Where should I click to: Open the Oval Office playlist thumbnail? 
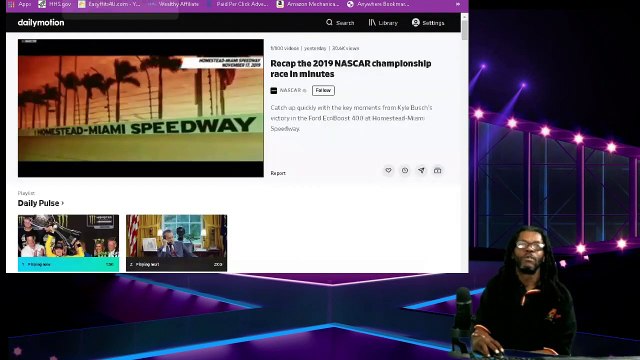tap(176, 243)
